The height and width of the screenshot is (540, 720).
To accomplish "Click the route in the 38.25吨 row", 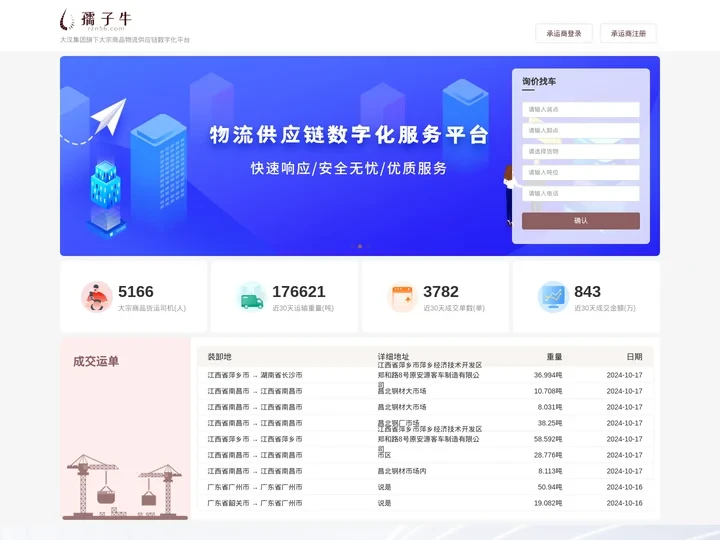I will click(x=255, y=423).
